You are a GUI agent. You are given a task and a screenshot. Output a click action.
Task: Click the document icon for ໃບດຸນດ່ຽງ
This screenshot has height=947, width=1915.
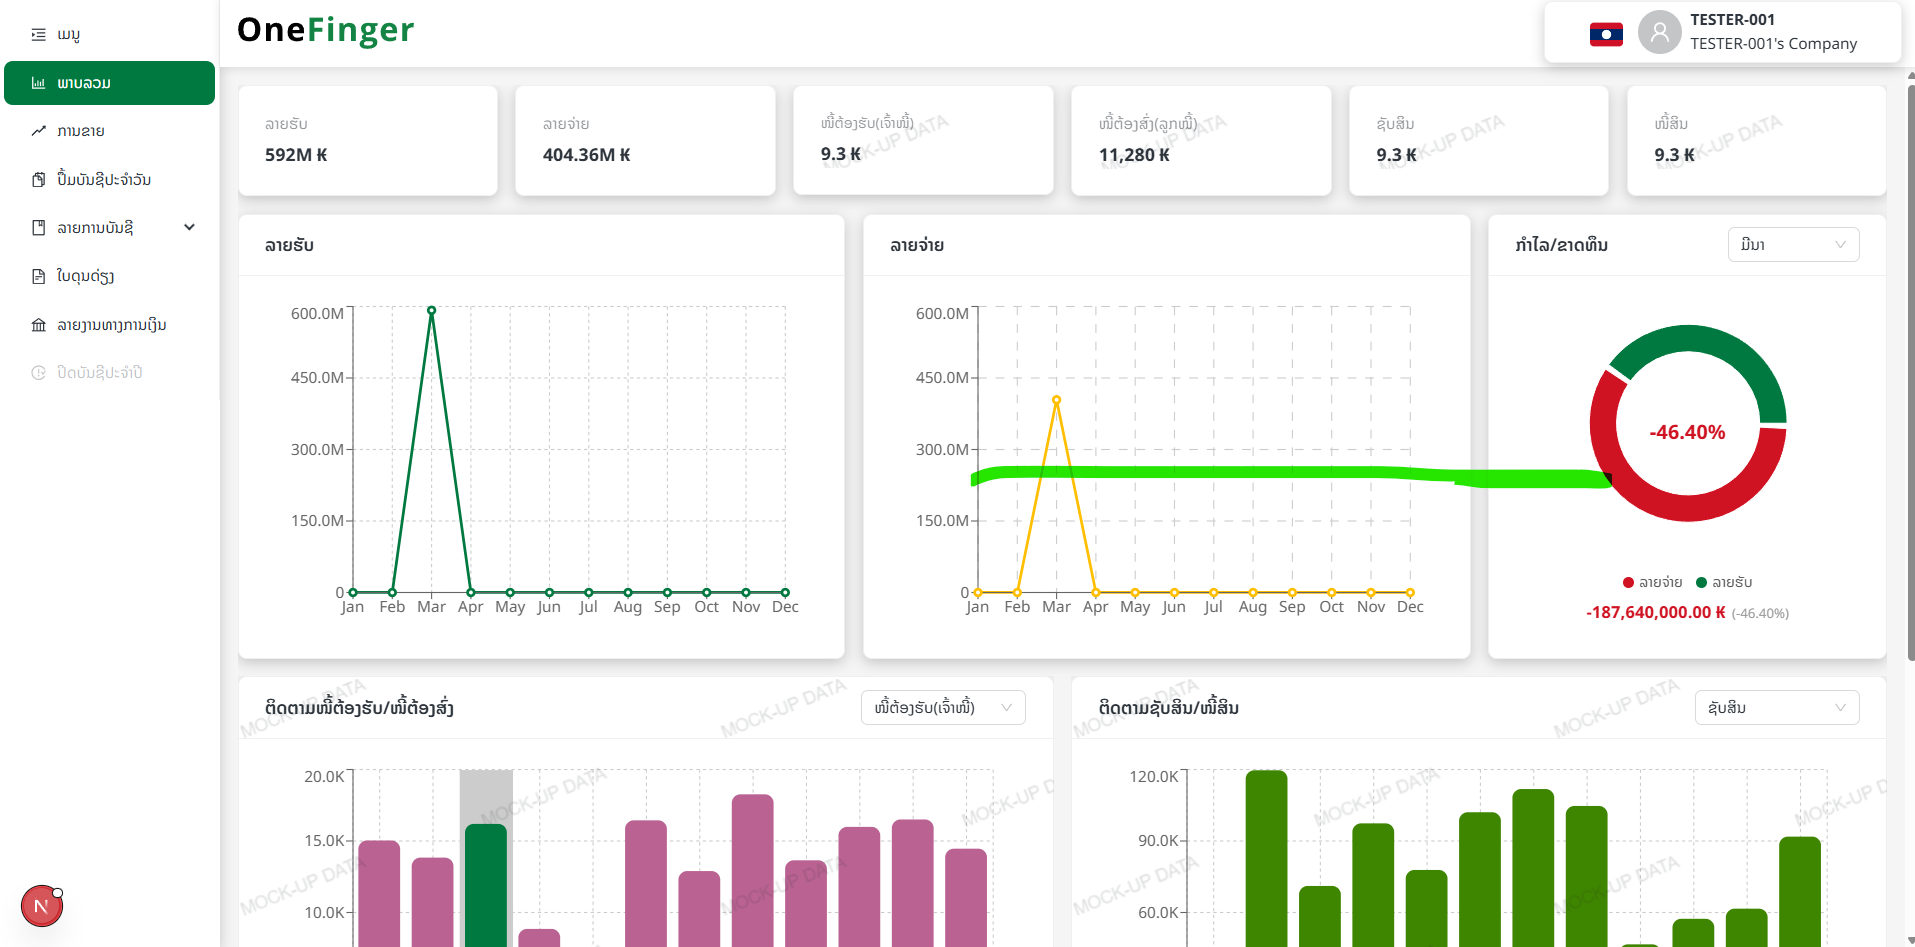coord(38,277)
